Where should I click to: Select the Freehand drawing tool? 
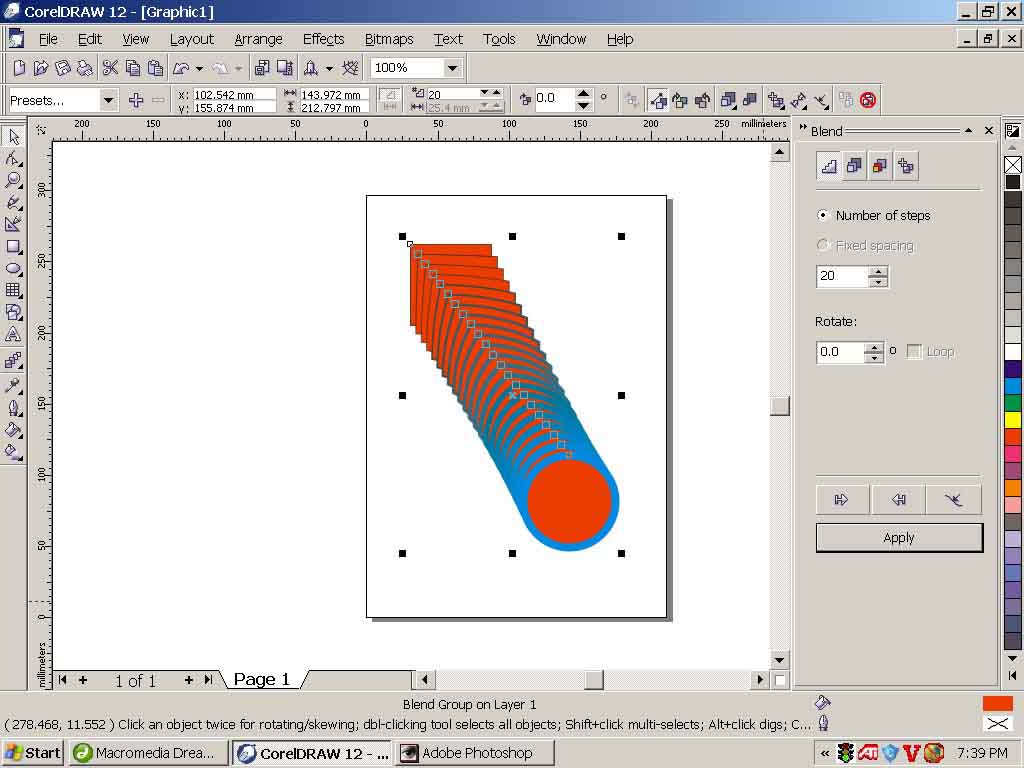click(13, 202)
